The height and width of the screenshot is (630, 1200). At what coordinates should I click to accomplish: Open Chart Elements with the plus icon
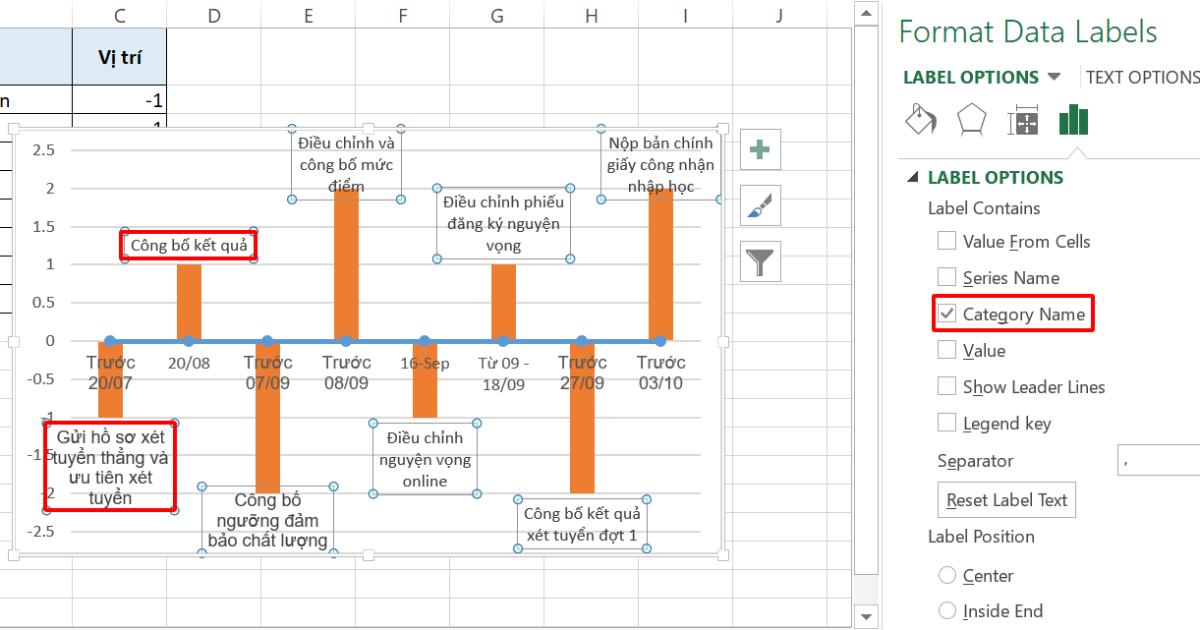pyautogui.click(x=759, y=150)
